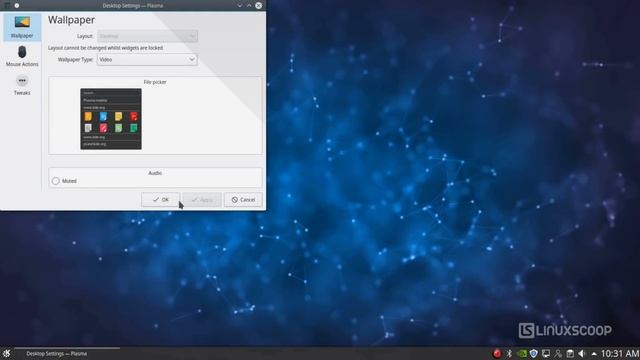Viewport: 640px width, 360px height.
Task: Select Desktop Settings — Plasma taskbar entry
Action: click(x=67, y=353)
